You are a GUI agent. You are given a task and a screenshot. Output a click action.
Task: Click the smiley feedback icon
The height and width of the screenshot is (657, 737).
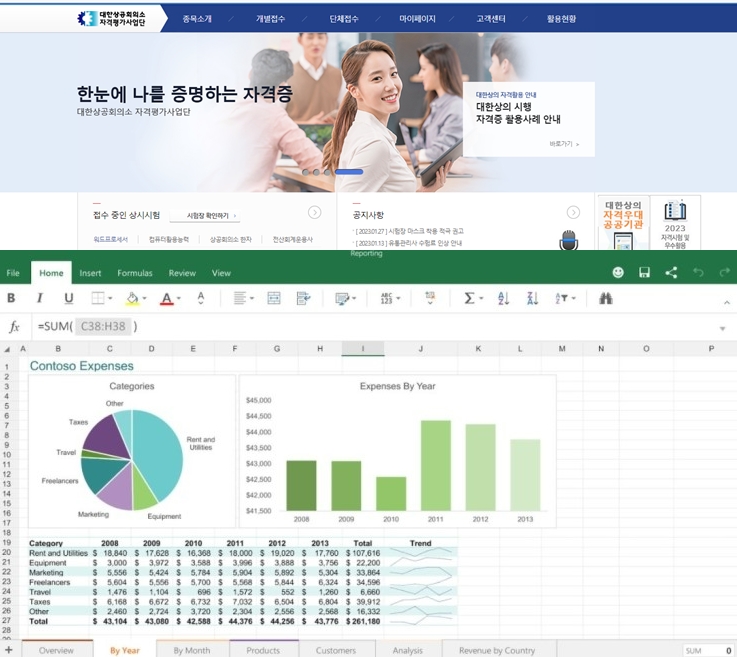tap(618, 272)
